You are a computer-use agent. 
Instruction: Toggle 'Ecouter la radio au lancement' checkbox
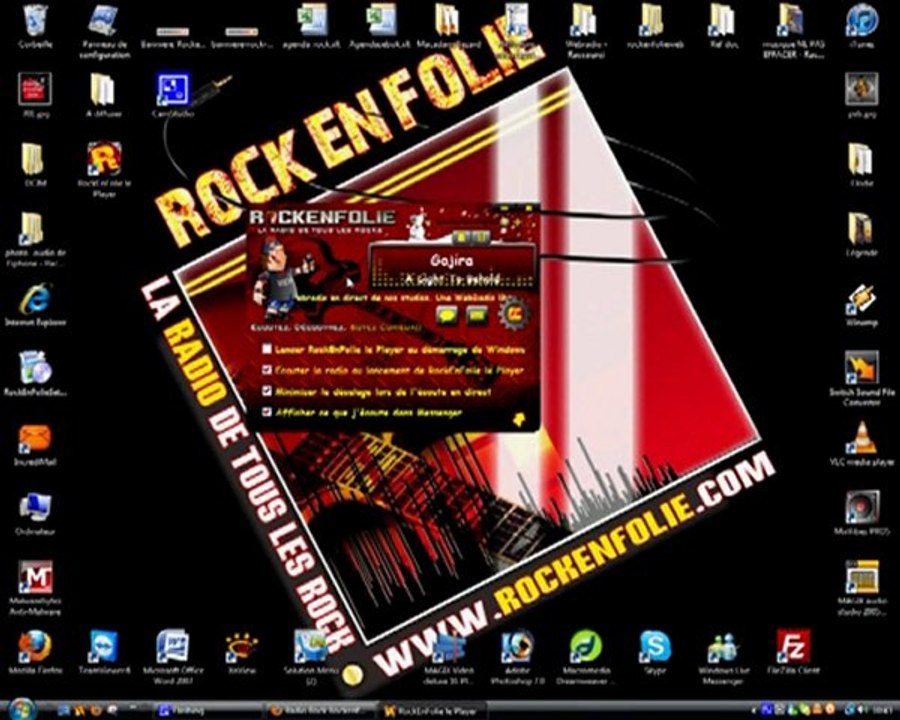click(x=266, y=370)
